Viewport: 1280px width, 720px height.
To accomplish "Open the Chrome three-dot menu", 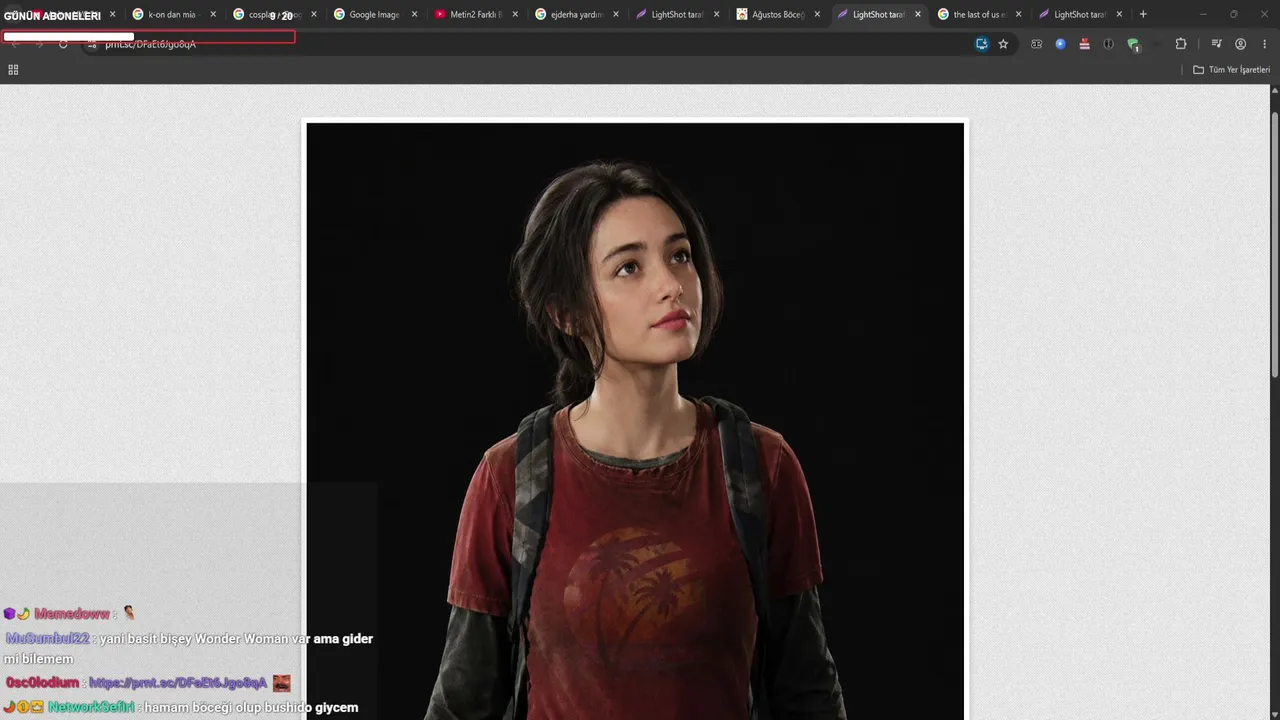I will [x=1264, y=44].
